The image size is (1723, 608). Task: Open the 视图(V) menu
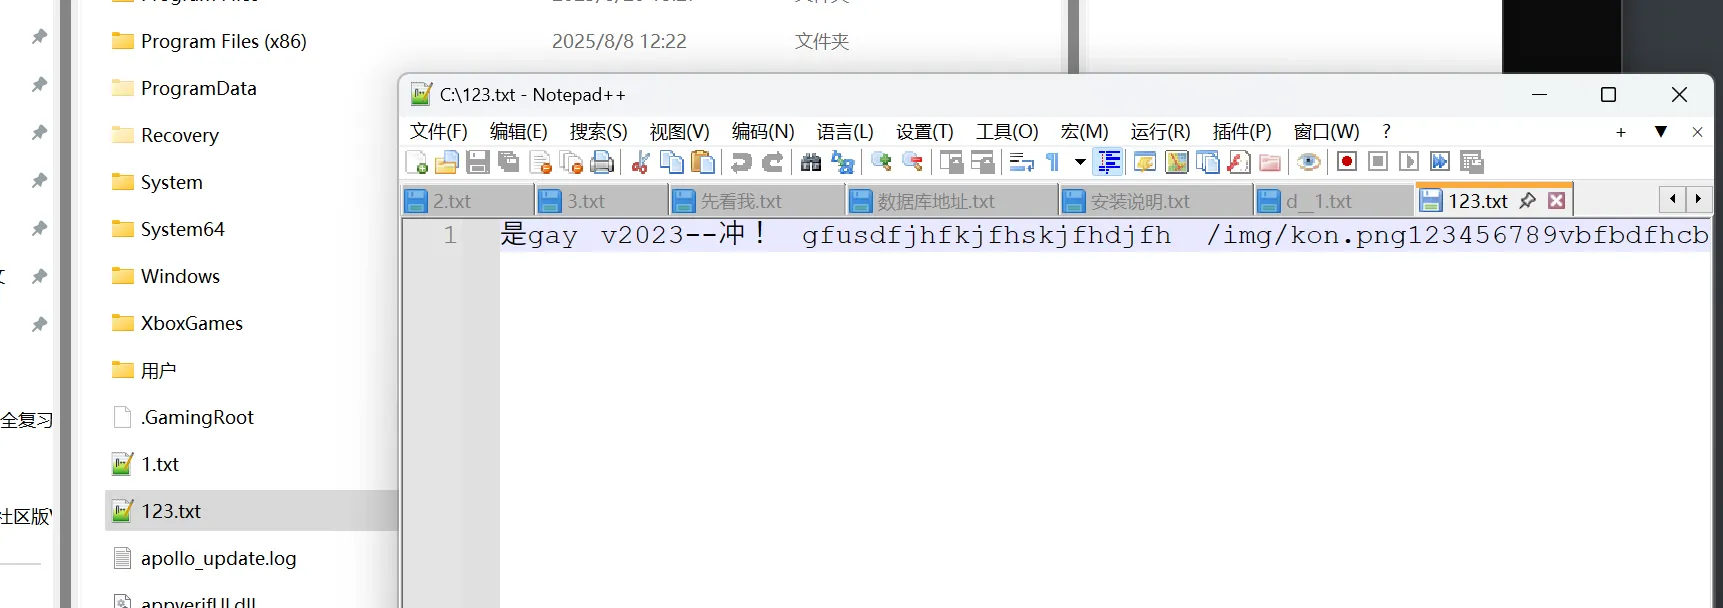[680, 131]
